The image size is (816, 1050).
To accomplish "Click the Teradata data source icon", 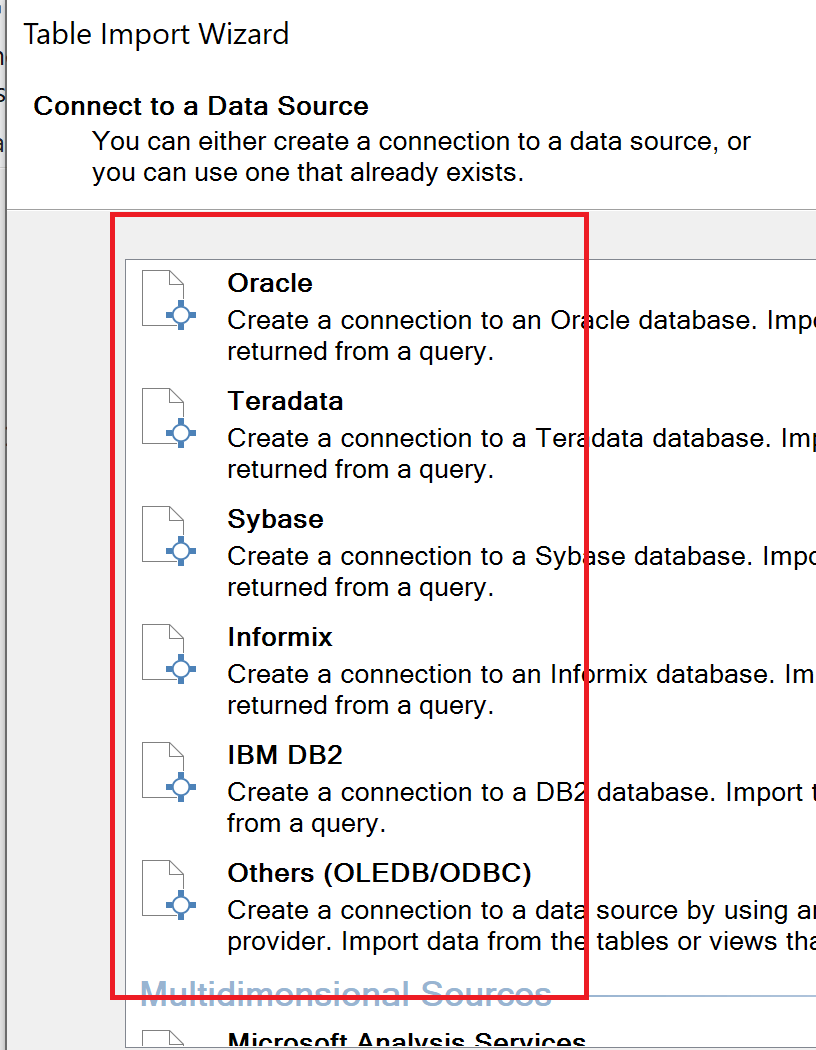I will pos(168,418).
